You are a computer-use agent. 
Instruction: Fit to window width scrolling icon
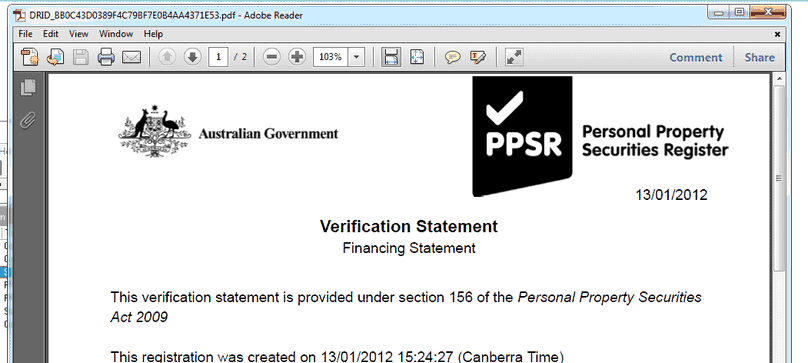tap(391, 57)
